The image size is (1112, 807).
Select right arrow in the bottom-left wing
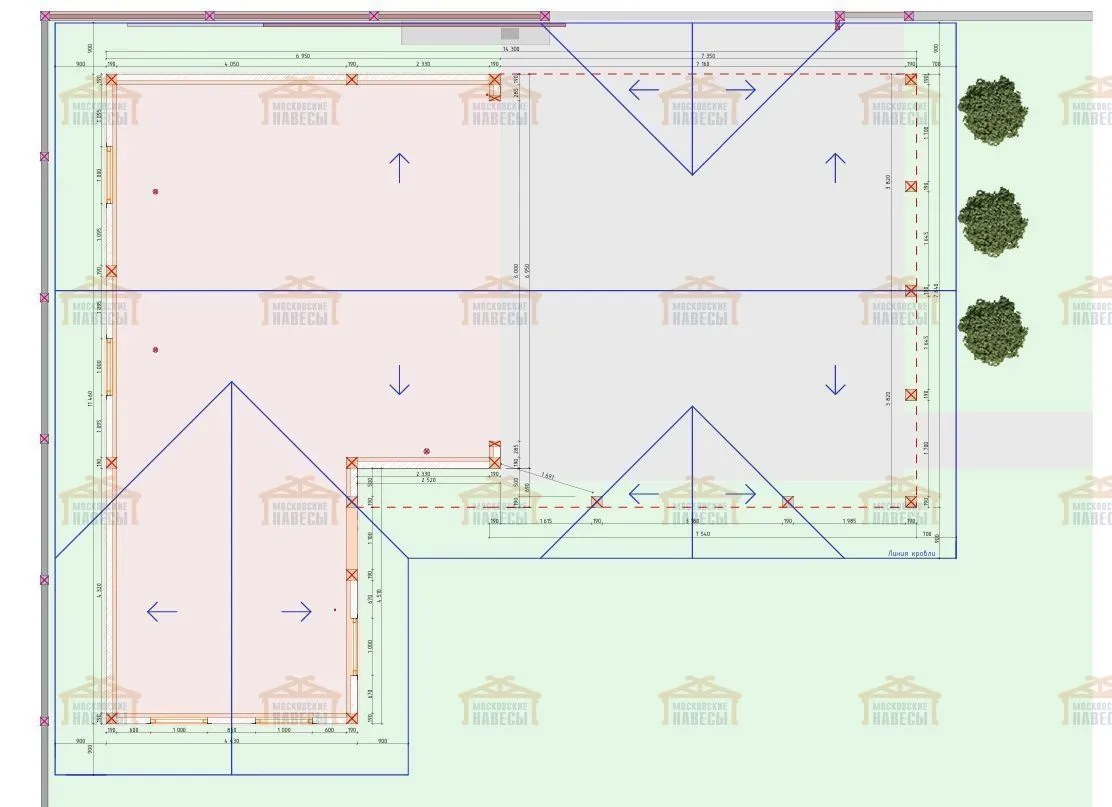point(297,612)
